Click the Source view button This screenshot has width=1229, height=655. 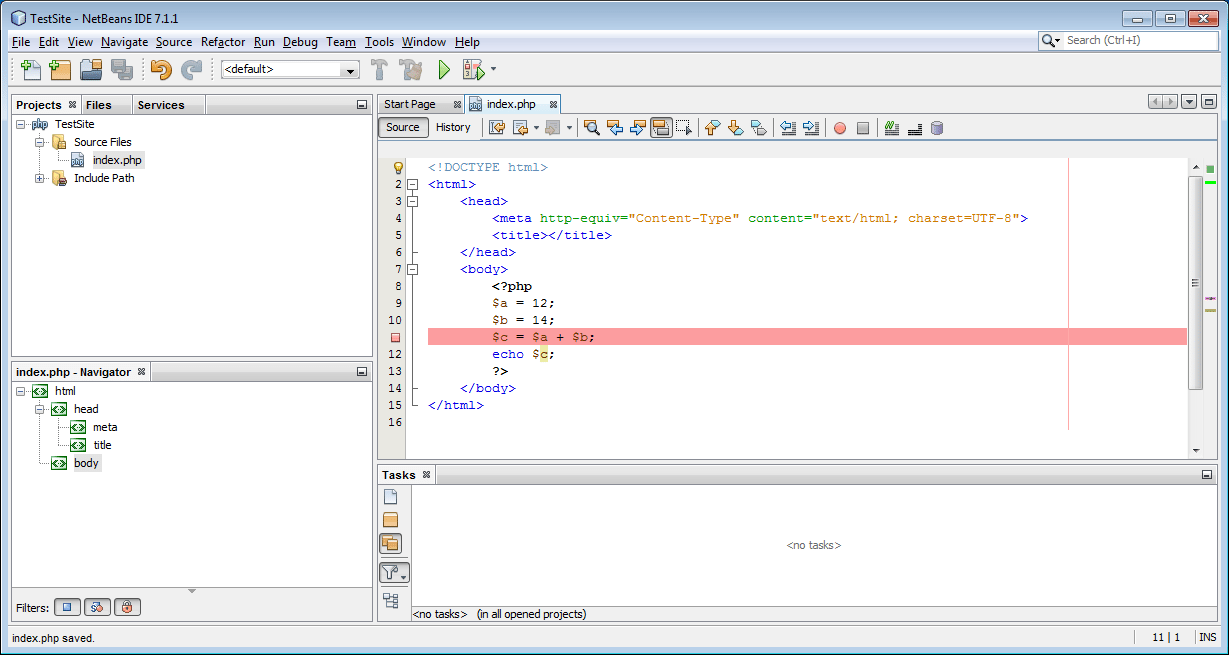[403, 127]
